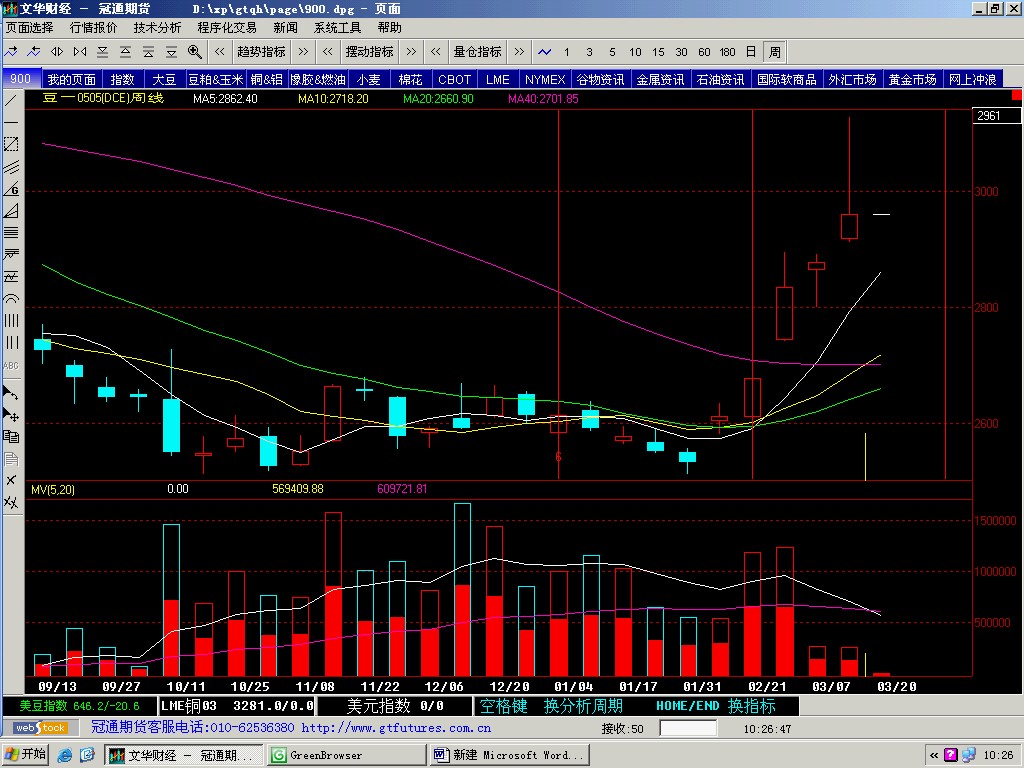Select the arc drawing tool
Screen dimensions: 1024x768
tap(11, 299)
